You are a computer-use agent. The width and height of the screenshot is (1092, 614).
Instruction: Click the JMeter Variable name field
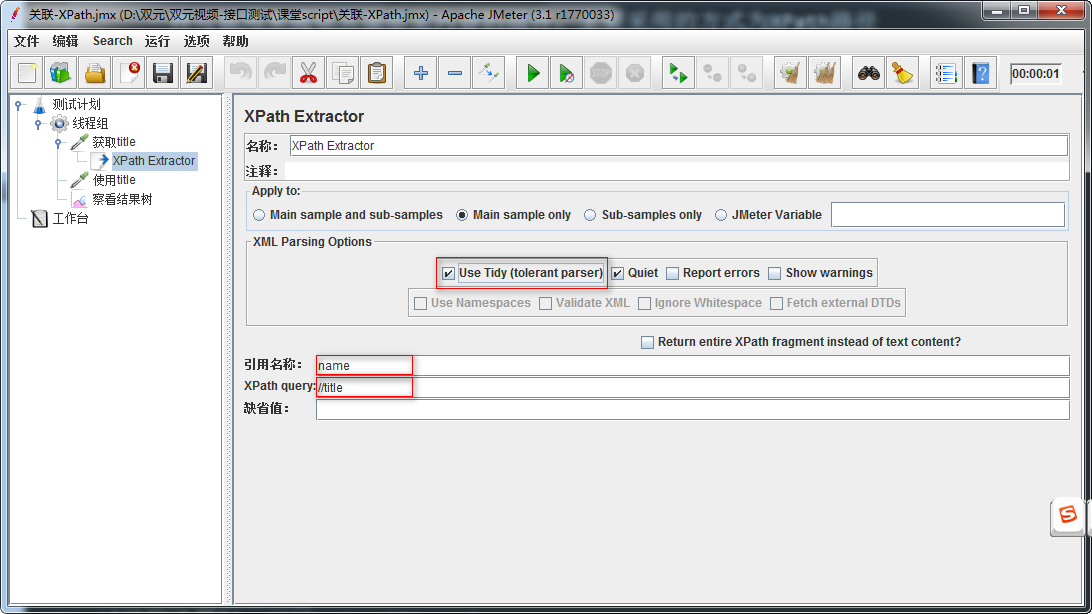click(947, 215)
